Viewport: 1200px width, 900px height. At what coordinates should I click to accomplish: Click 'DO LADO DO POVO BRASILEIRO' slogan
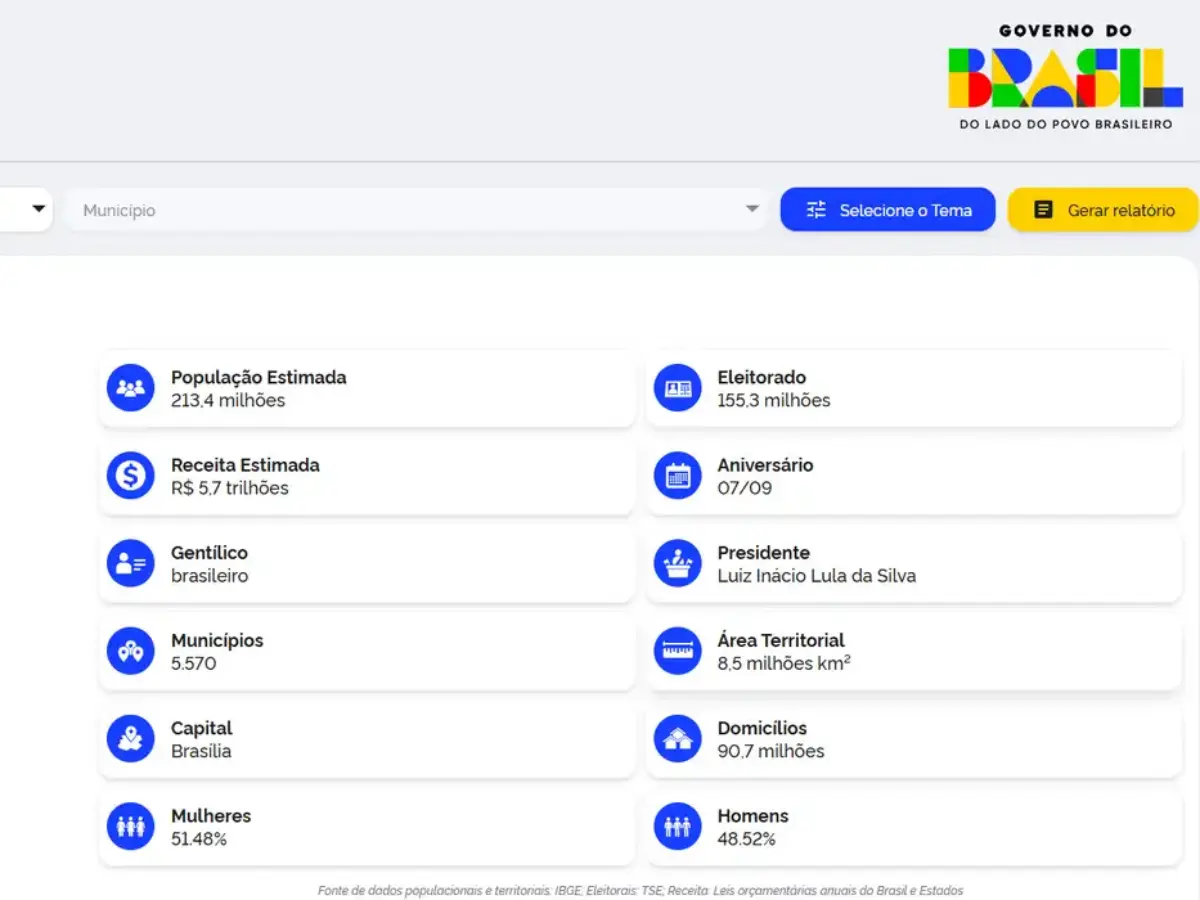(x=1065, y=124)
